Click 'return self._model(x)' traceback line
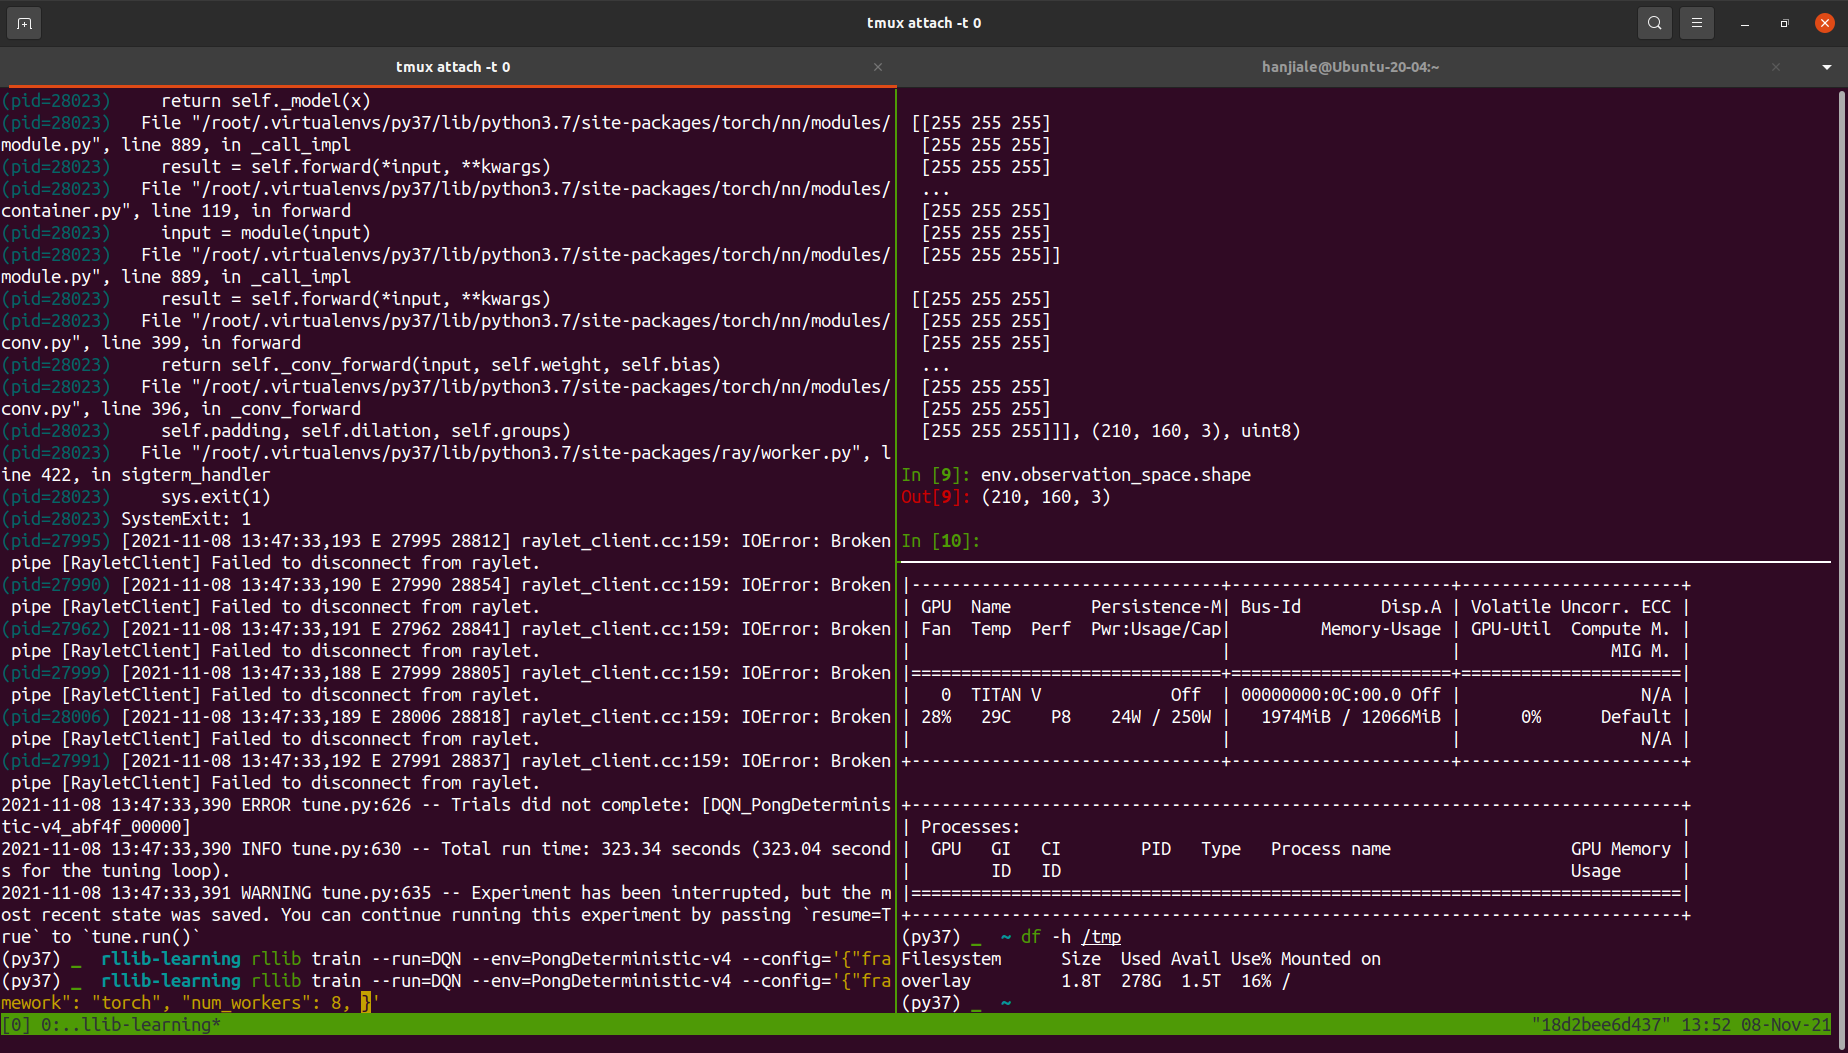This screenshot has height=1053, width=1848. pos(266,101)
